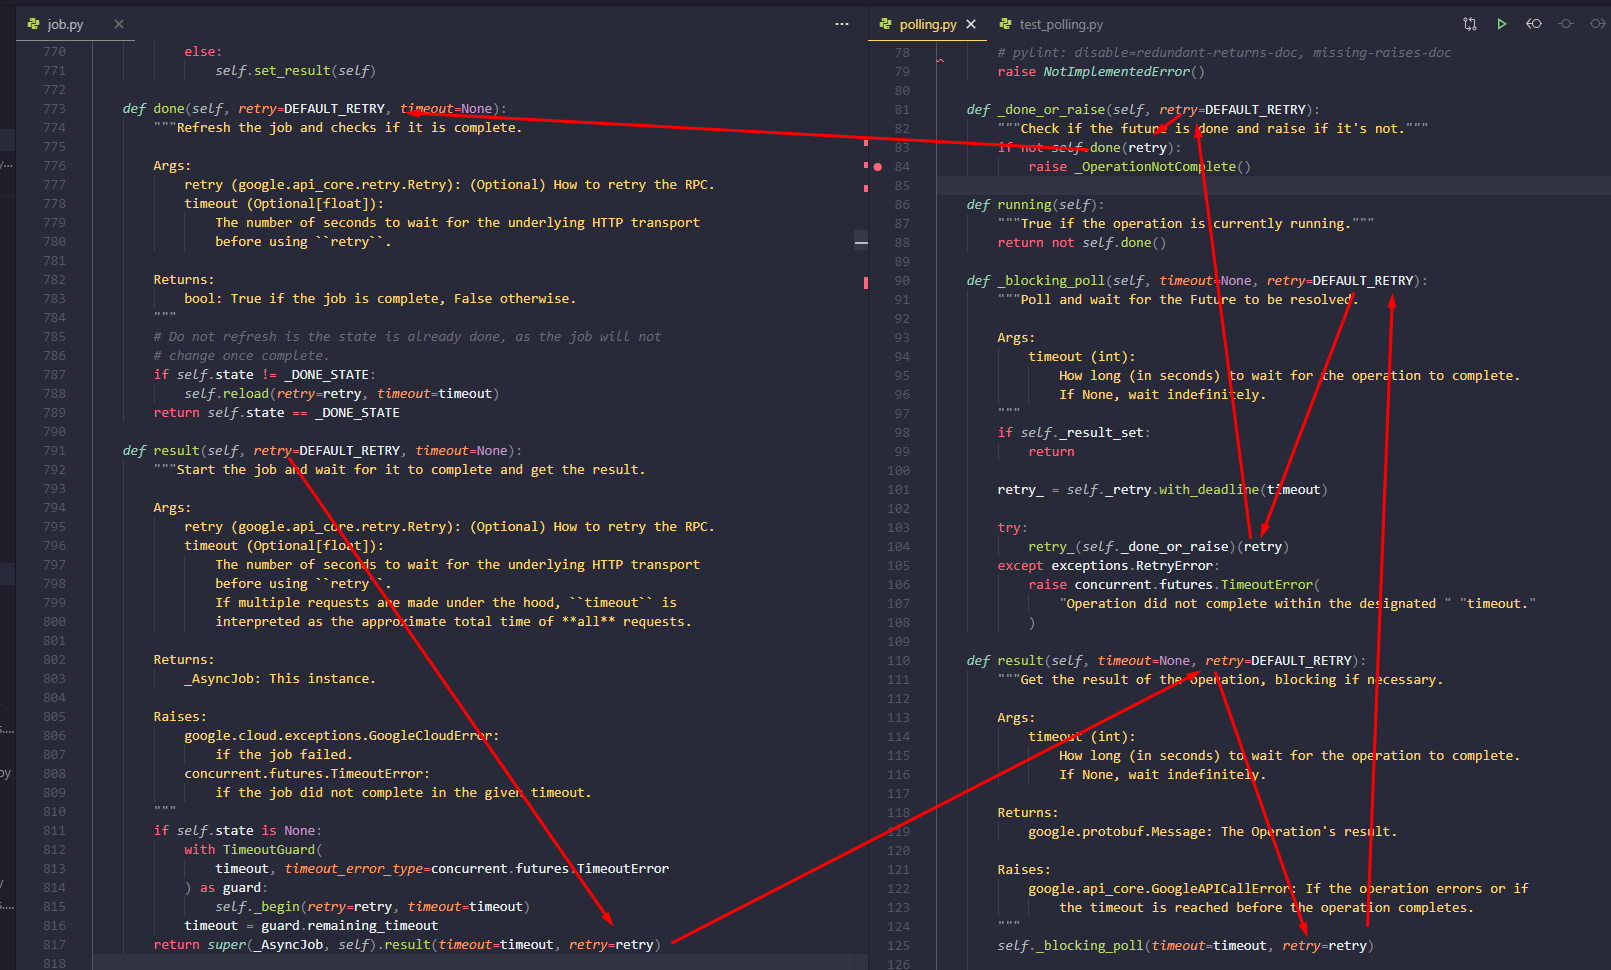
Task: Click 'reload' call on job.py line 788
Action: pos(246,394)
